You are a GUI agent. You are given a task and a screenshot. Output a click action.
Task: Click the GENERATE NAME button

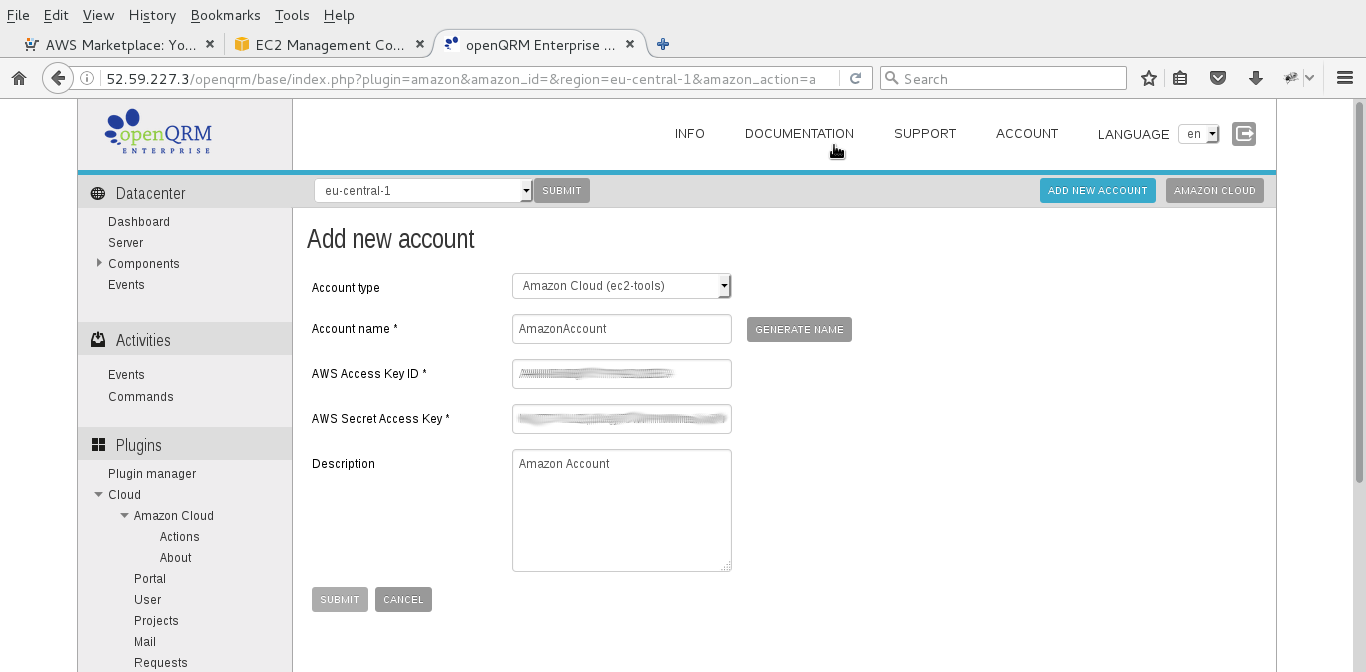point(799,329)
